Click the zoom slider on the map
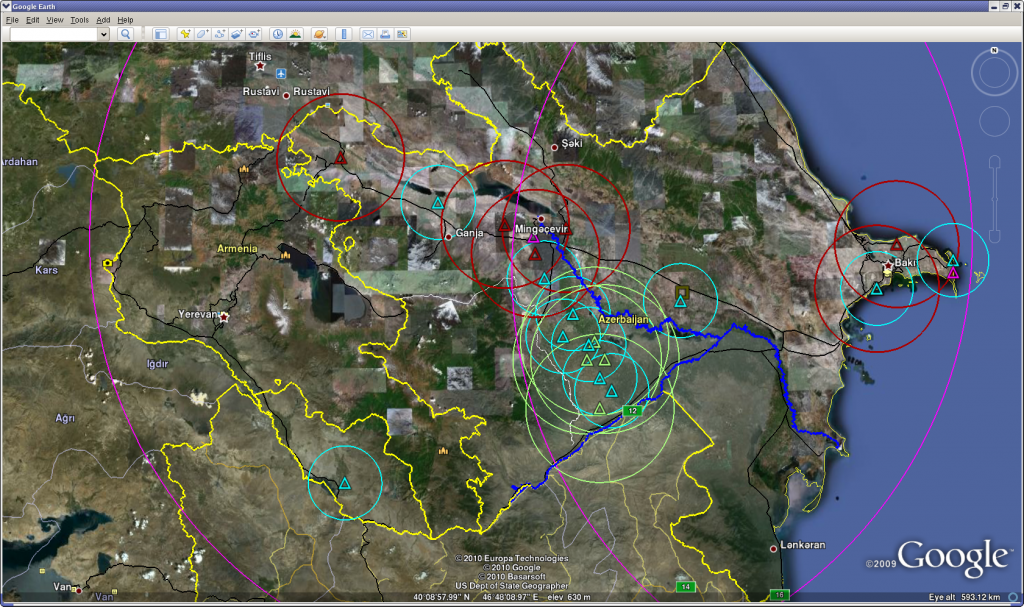This screenshot has height=607, width=1024. tap(994, 200)
